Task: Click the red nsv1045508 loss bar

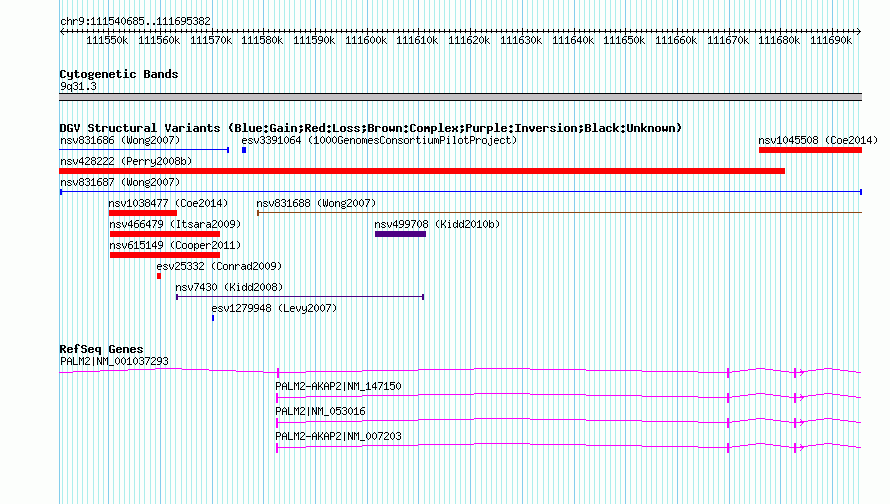Action: [811, 150]
